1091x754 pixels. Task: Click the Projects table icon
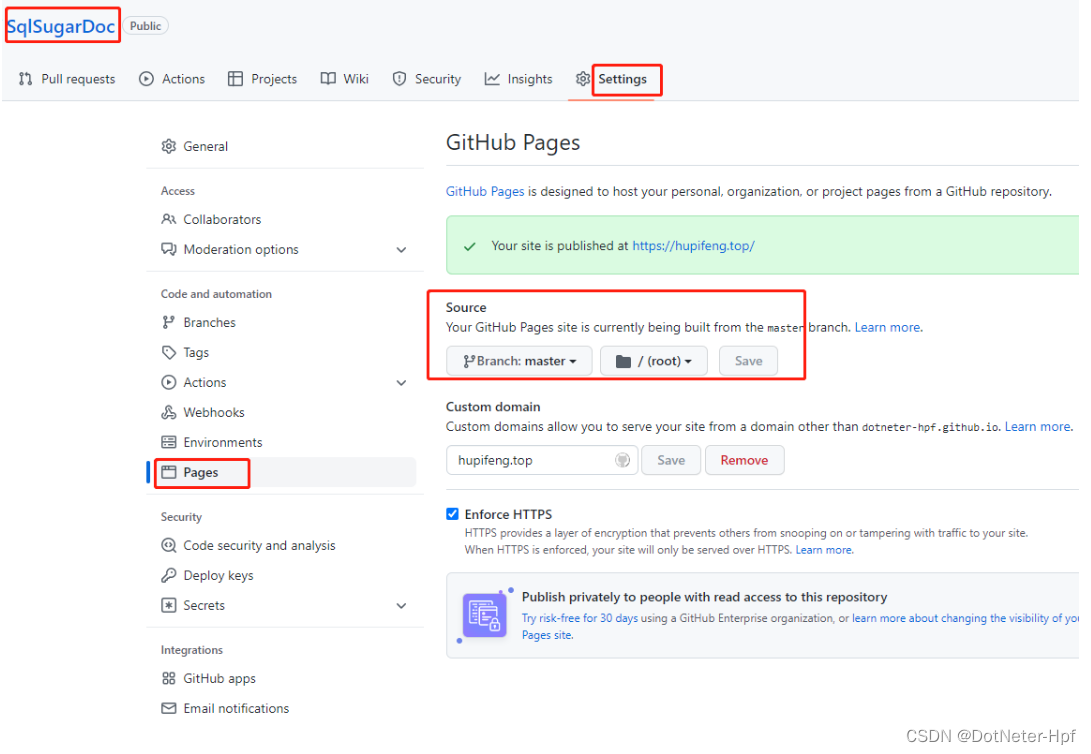tap(235, 79)
